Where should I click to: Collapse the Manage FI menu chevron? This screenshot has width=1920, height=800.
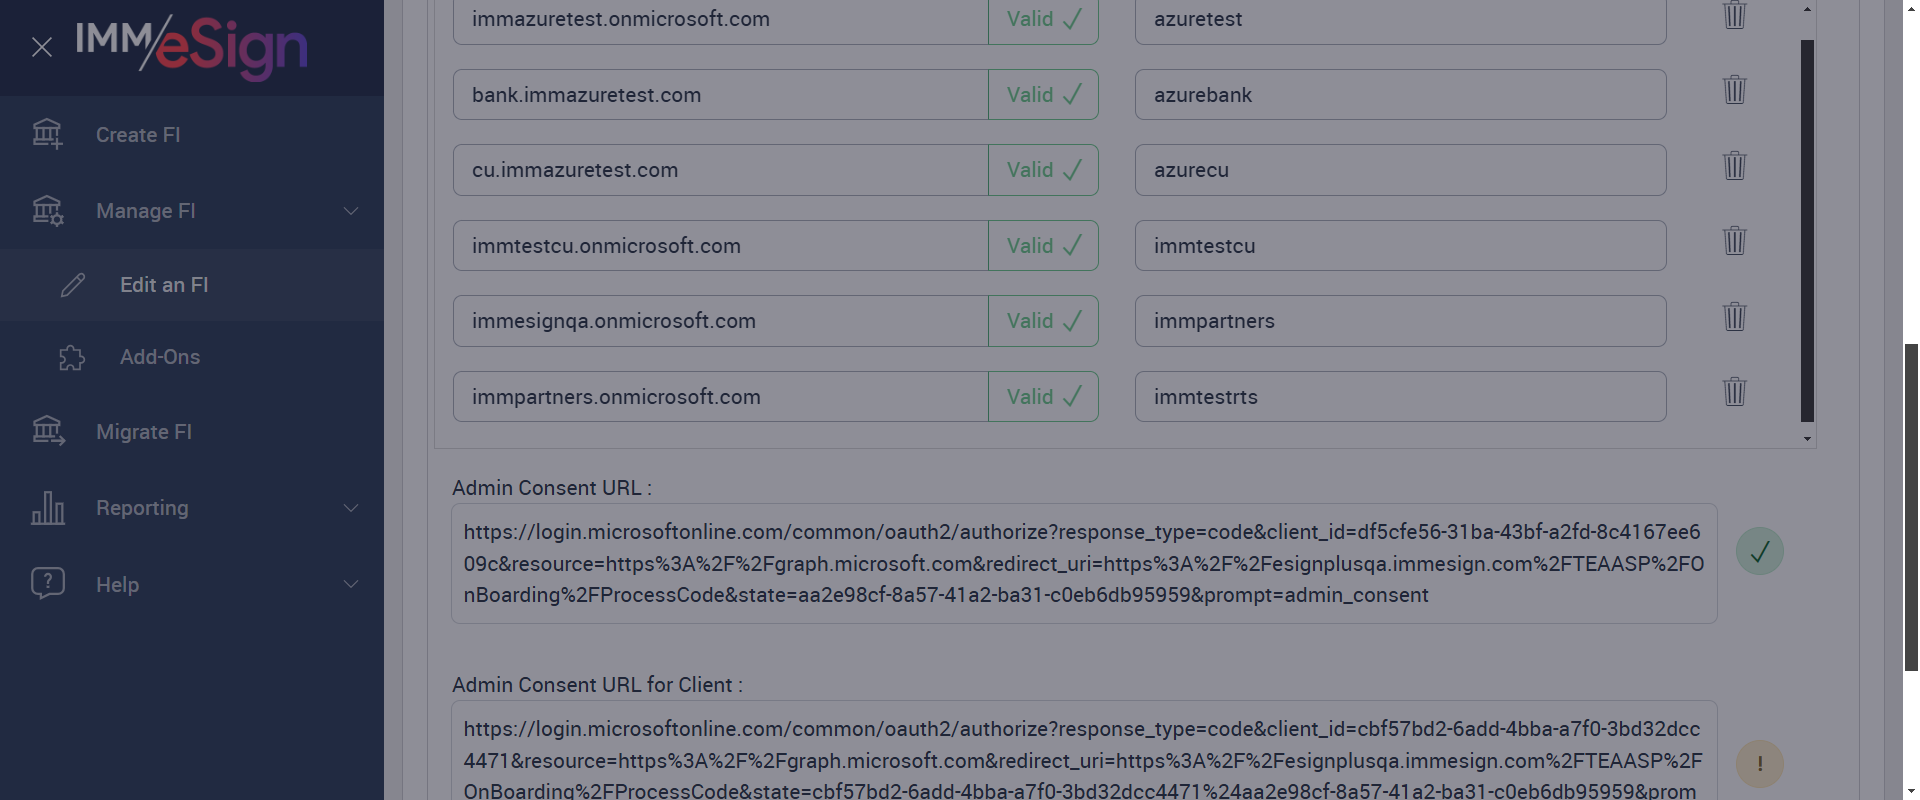coord(351,211)
